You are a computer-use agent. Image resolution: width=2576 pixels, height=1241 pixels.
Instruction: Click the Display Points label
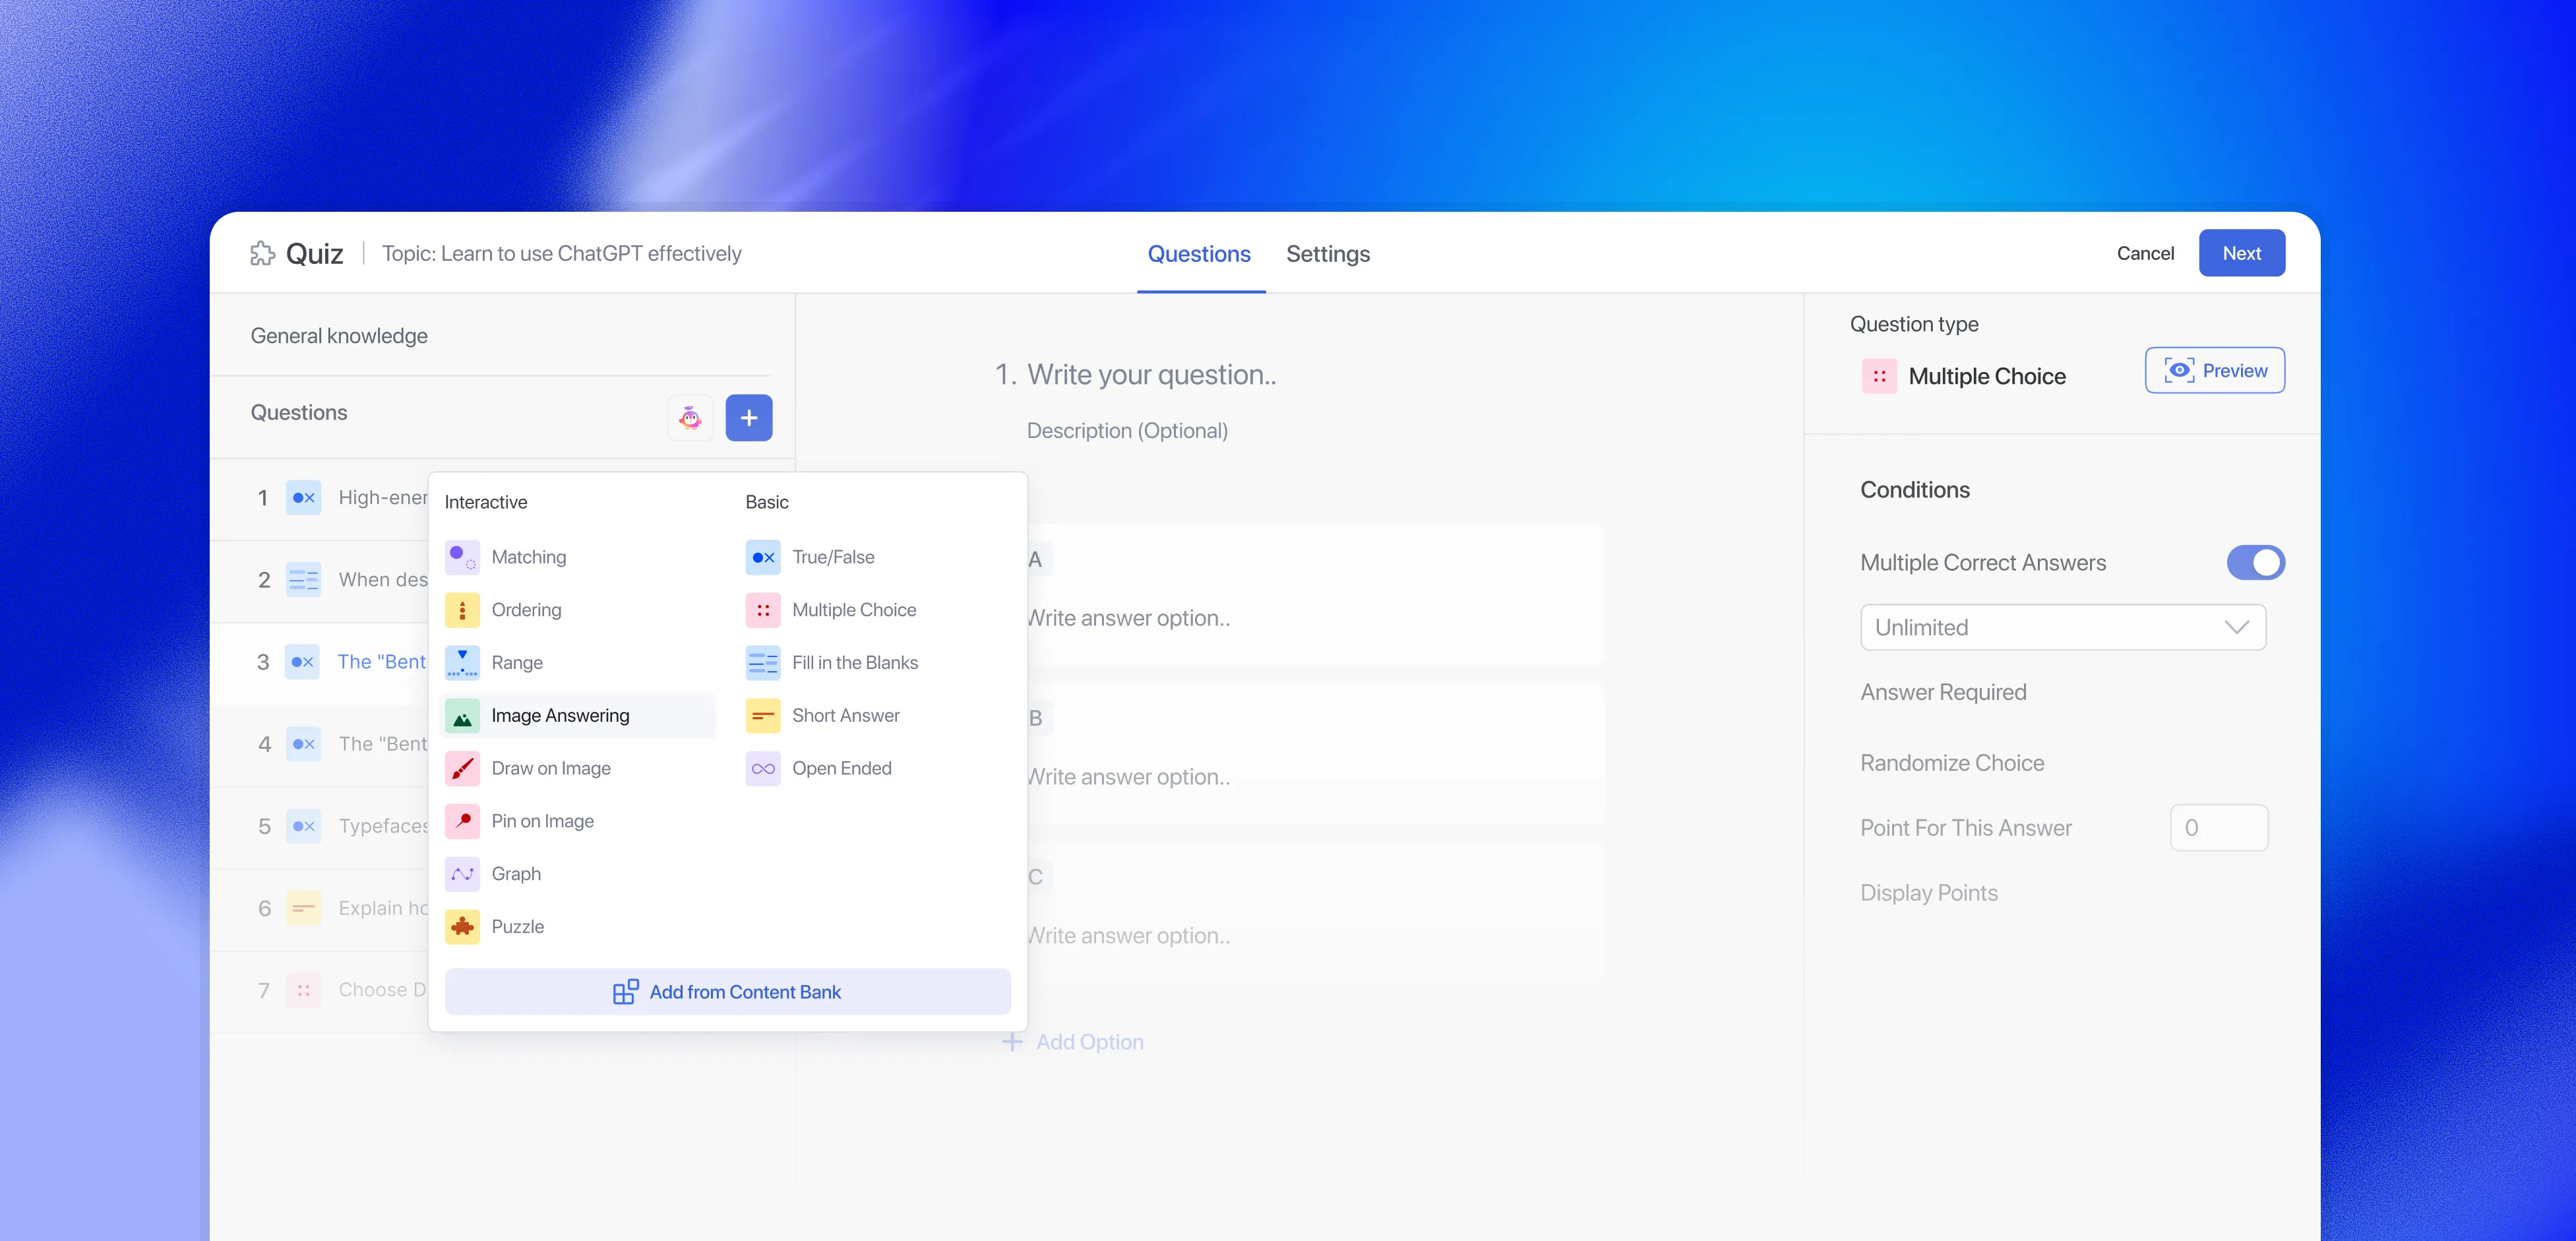pyautogui.click(x=1929, y=893)
